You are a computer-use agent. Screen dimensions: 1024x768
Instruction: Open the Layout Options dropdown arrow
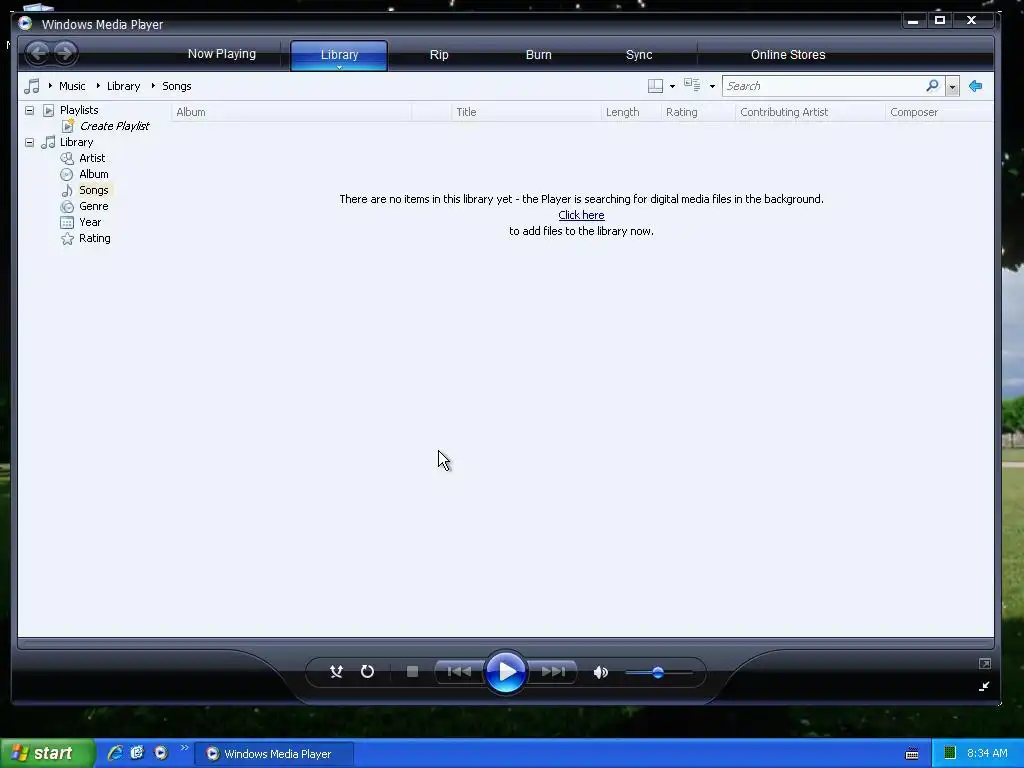tap(672, 86)
